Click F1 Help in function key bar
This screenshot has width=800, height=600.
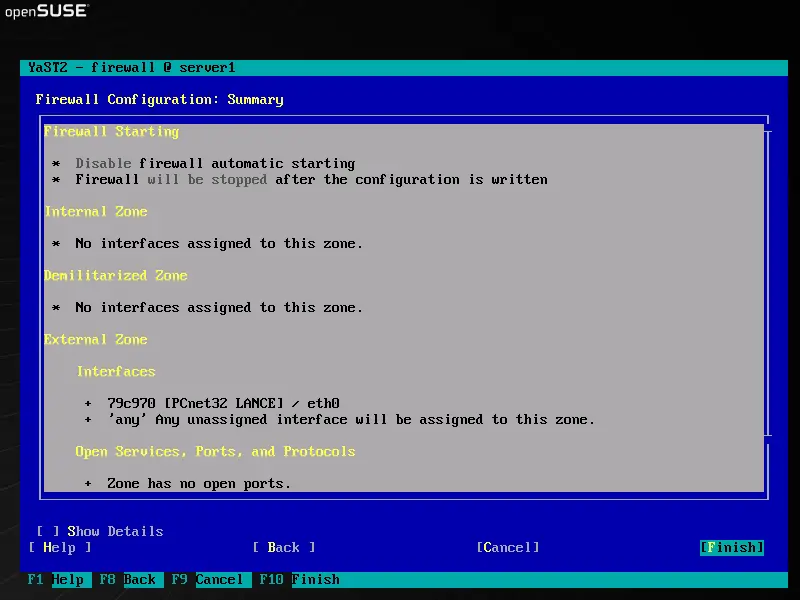point(56,579)
